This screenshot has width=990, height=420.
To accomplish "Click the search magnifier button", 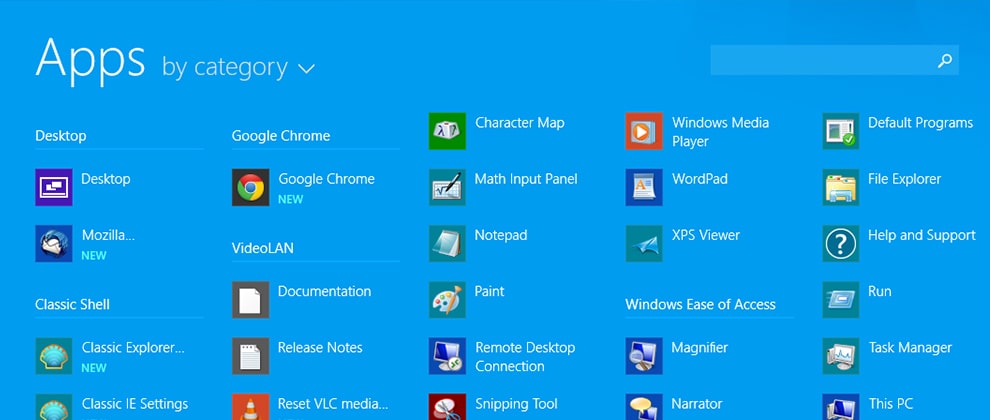I will coord(944,61).
